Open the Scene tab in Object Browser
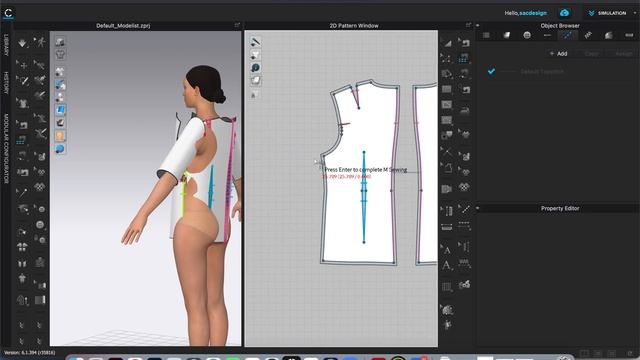The width and height of the screenshot is (640, 360). tap(486, 36)
